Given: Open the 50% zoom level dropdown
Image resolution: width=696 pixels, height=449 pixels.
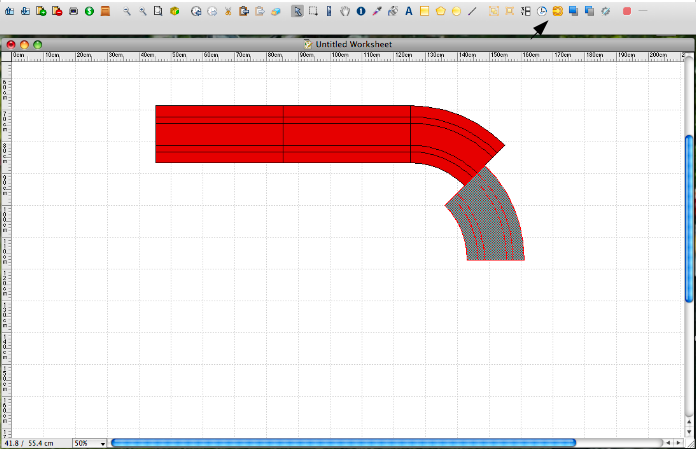Looking at the screenshot, I should (90, 442).
